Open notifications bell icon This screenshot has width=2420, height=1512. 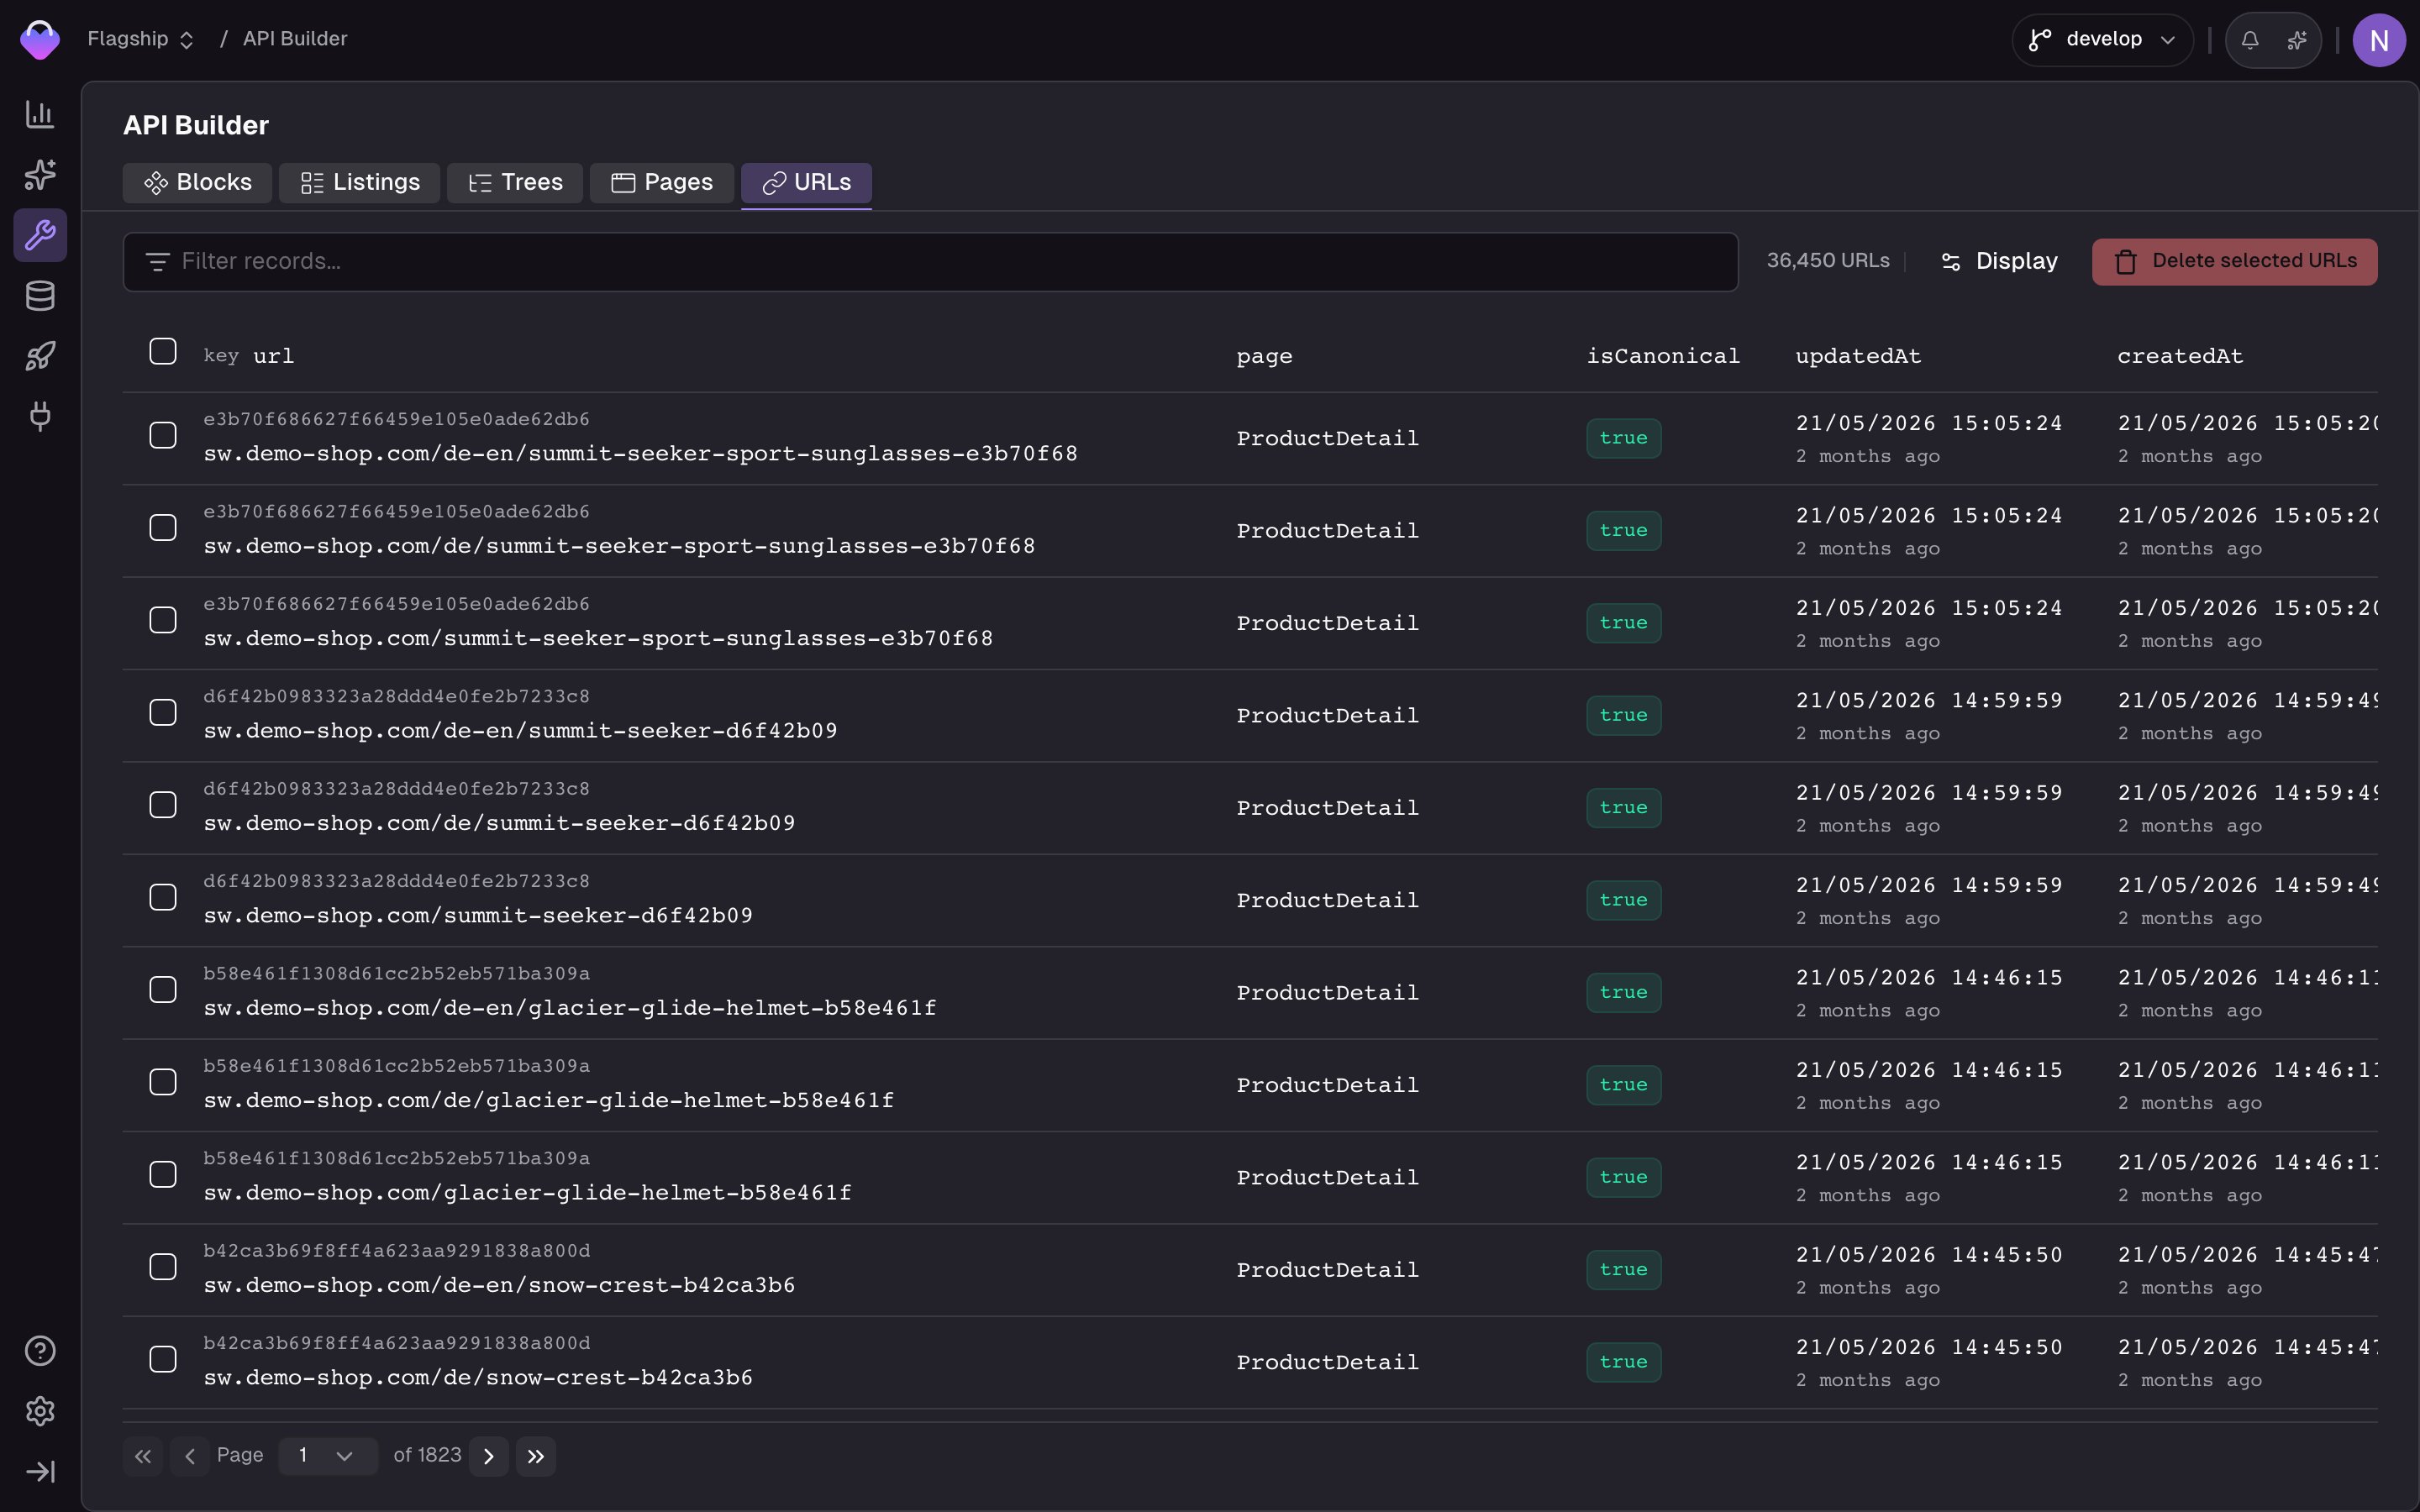[x=2250, y=40]
